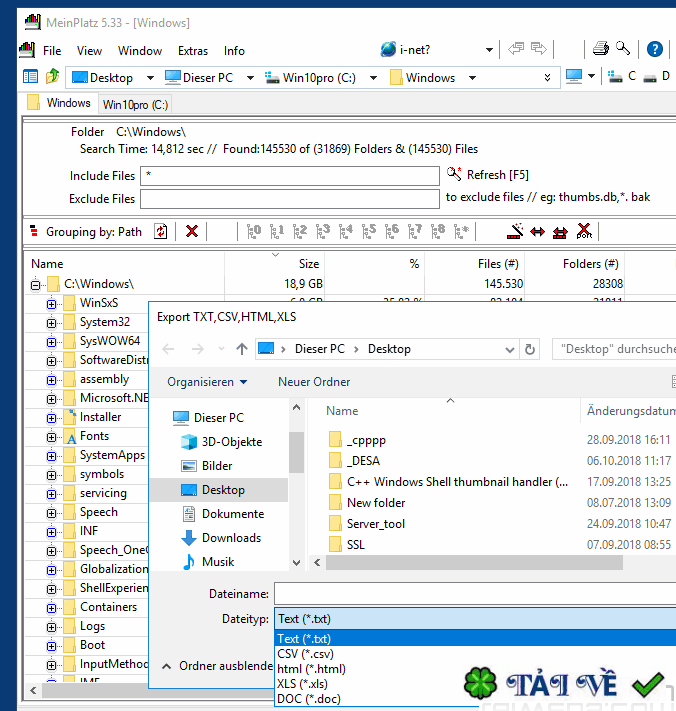Click the key/search icon next to the printer
Image resolution: width=676 pixels, height=711 pixels.
[x=622, y=49]
